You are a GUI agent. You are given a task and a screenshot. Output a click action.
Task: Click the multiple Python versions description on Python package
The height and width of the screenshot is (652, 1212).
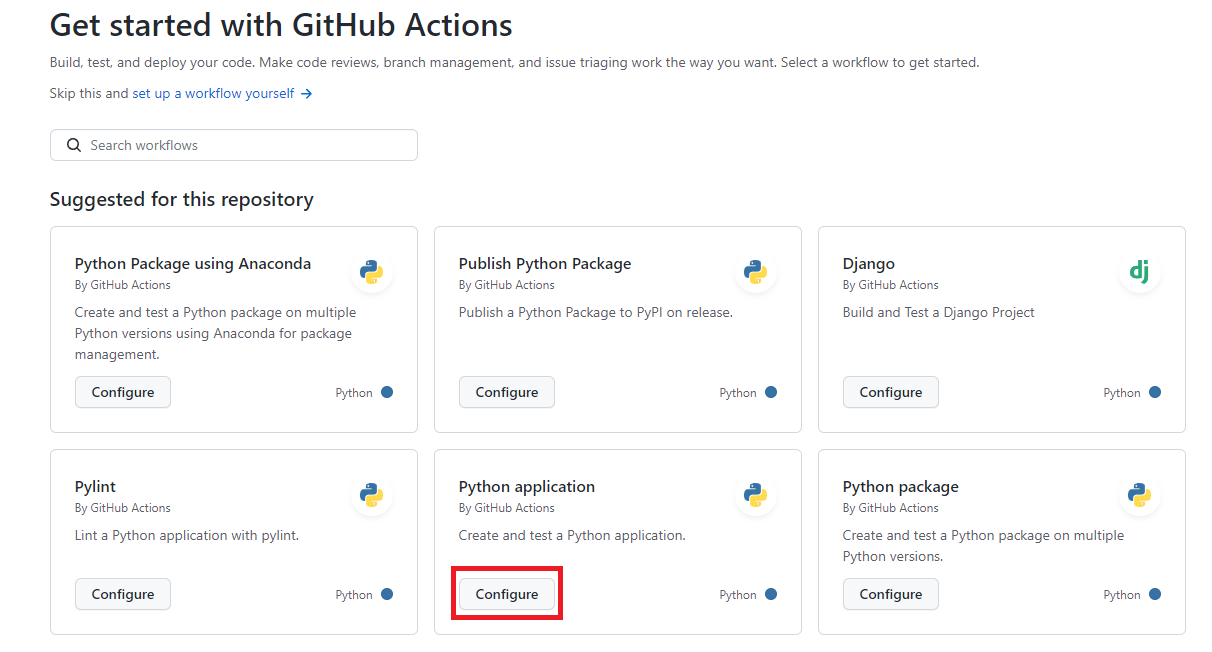[x=983, y=546]
